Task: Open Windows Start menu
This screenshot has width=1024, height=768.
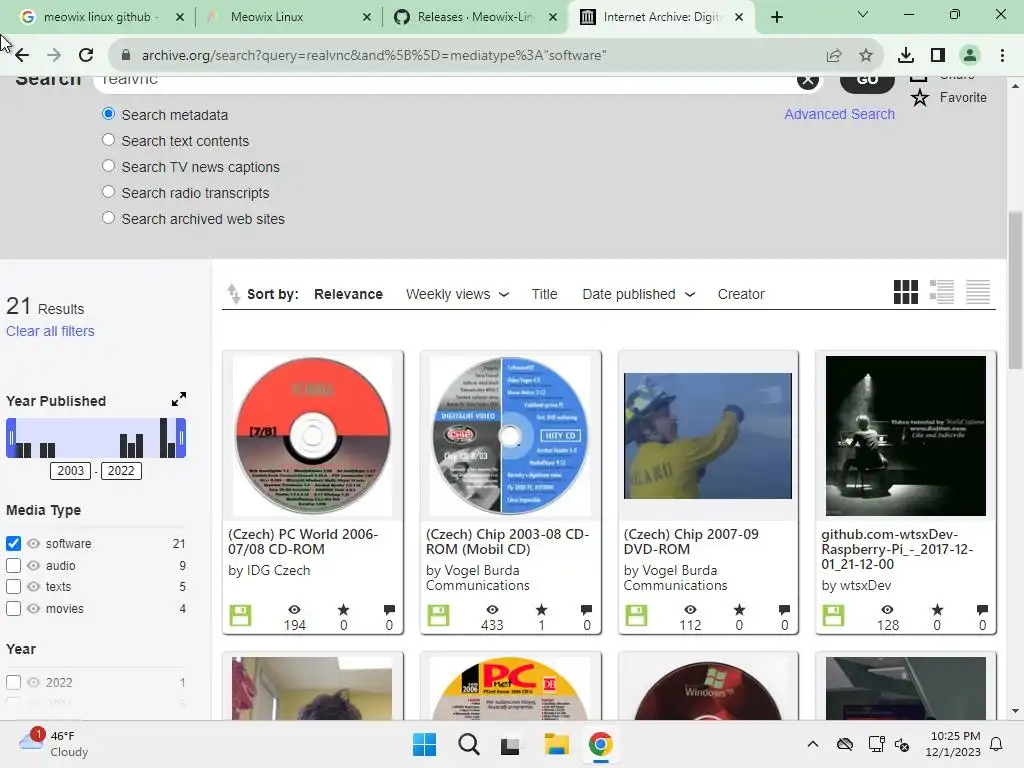Action: point(424,744)
